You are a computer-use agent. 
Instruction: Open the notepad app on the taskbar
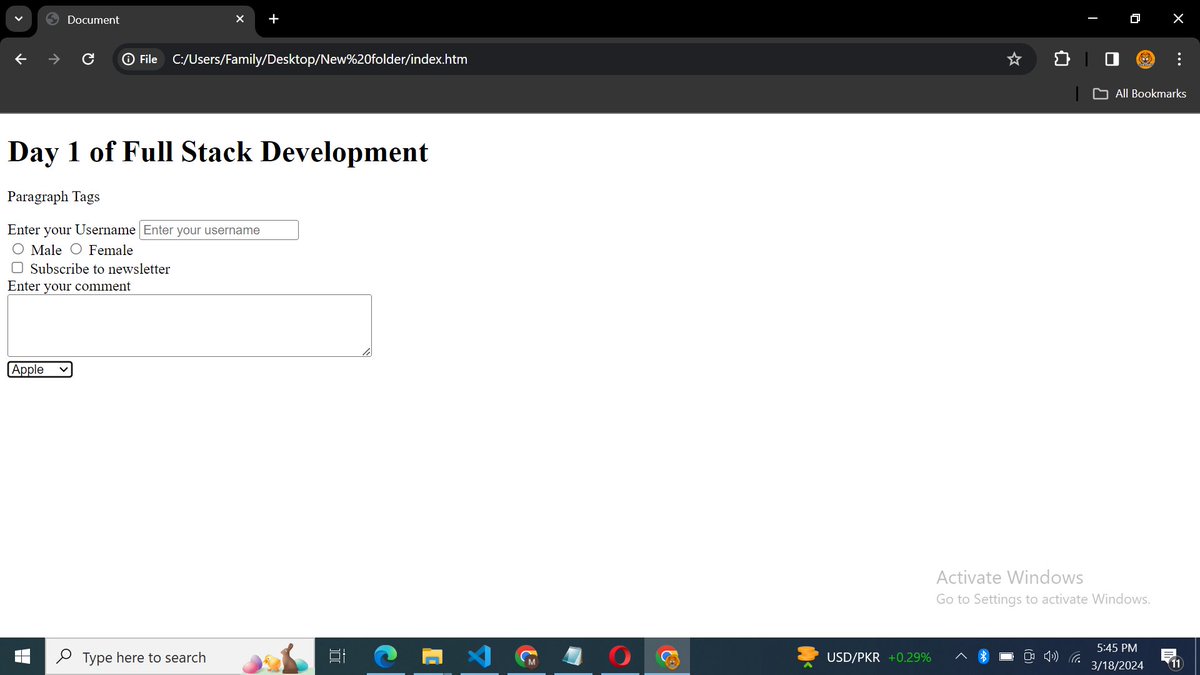tap(573, 657)
